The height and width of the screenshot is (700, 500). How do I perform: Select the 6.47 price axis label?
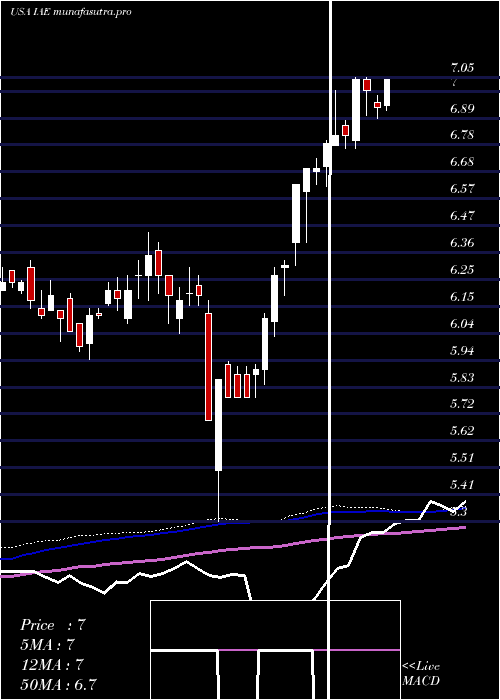tap(462, 216)
